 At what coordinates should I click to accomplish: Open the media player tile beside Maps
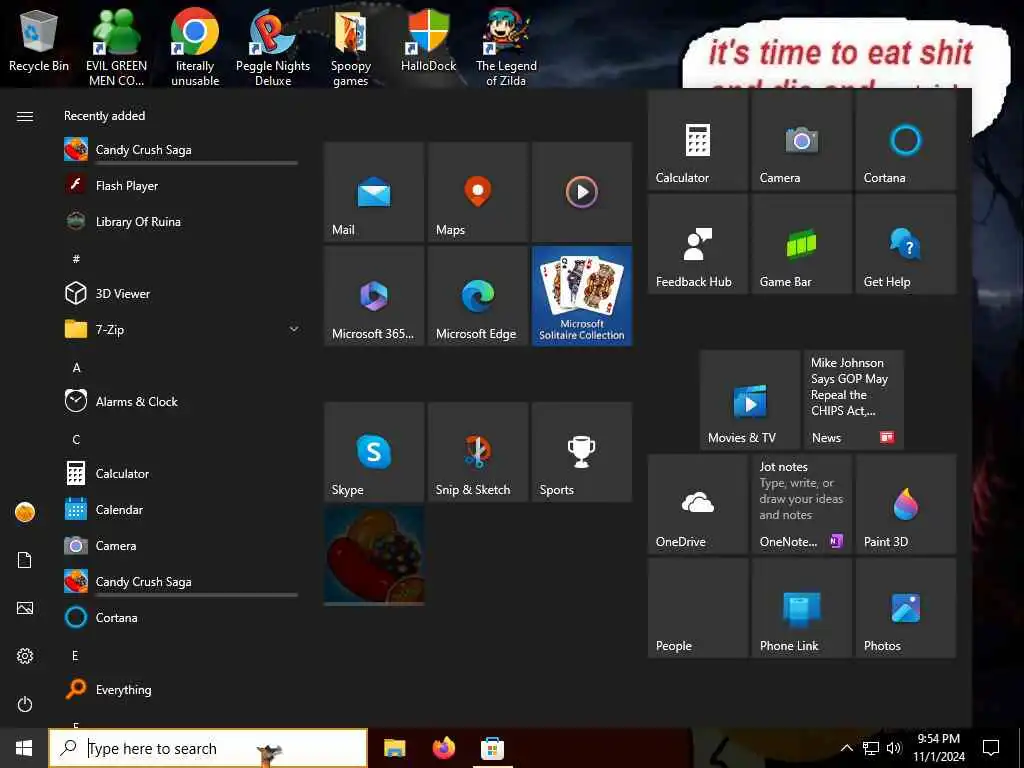click(582, 192)
